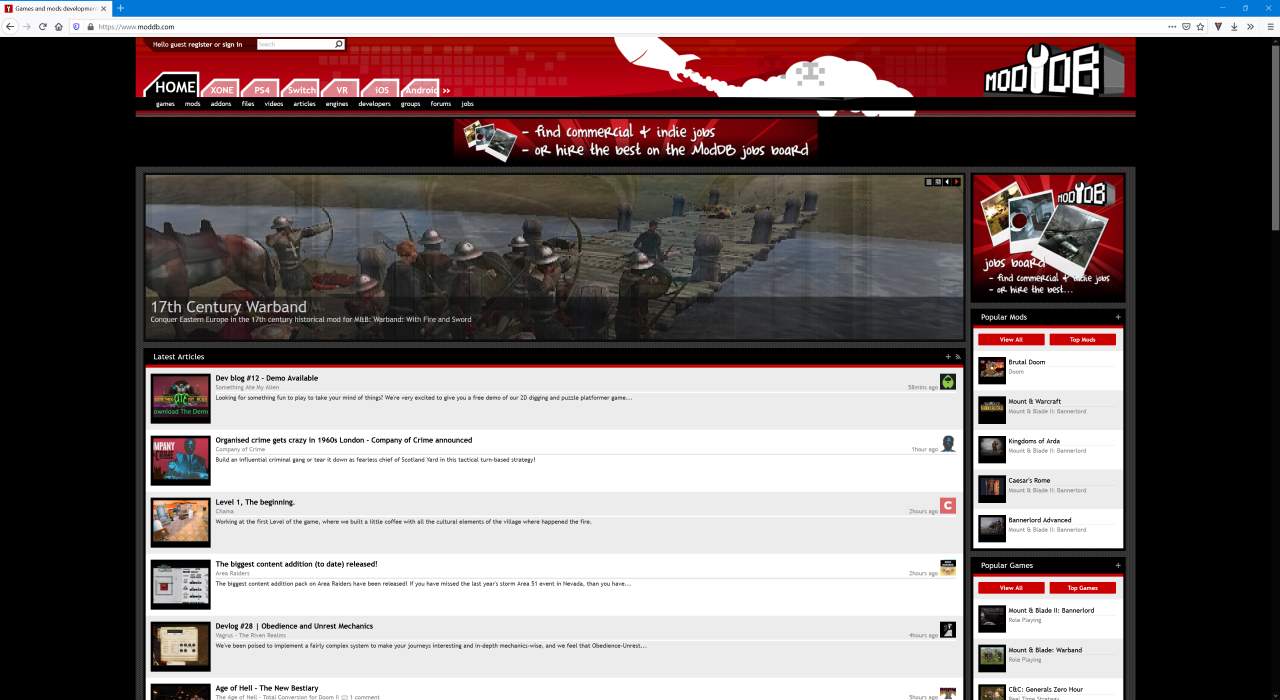The width and height of the screenshot is (1280, 700).
Task: Open the Downloads arrow icon
Action: [x=1234, y=27]
